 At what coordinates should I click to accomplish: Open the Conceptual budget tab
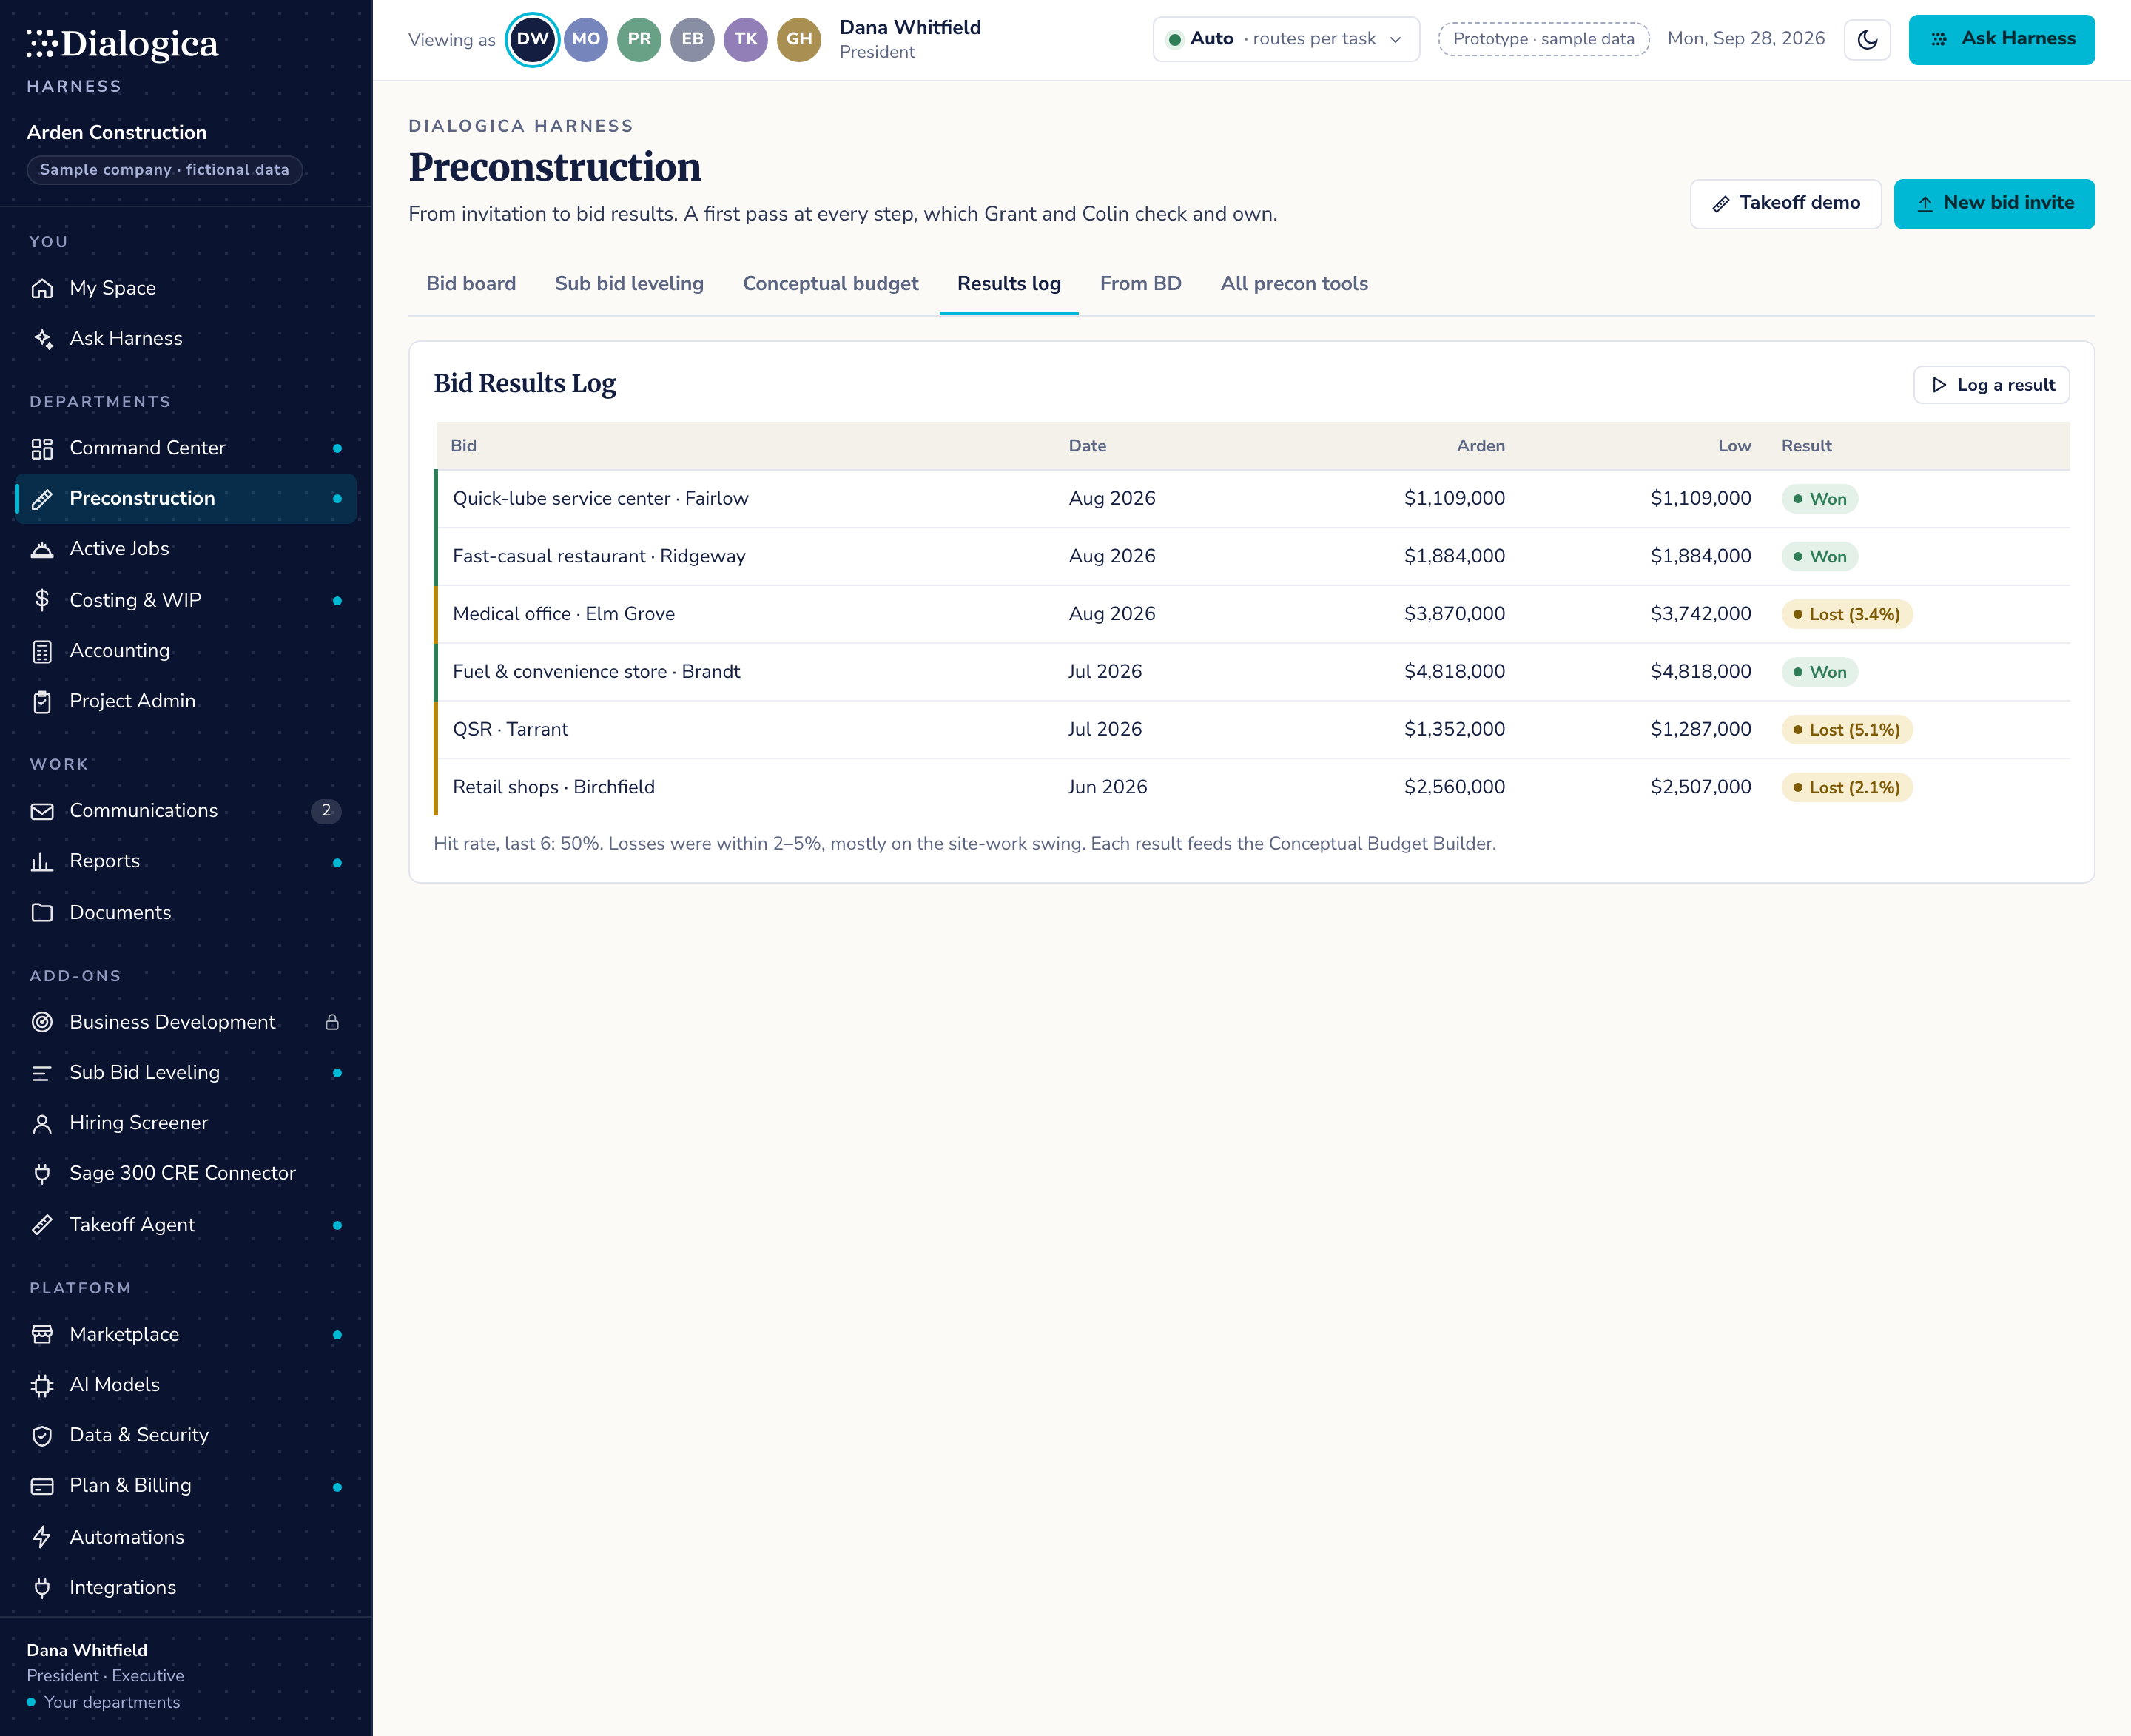pos(830,284)
